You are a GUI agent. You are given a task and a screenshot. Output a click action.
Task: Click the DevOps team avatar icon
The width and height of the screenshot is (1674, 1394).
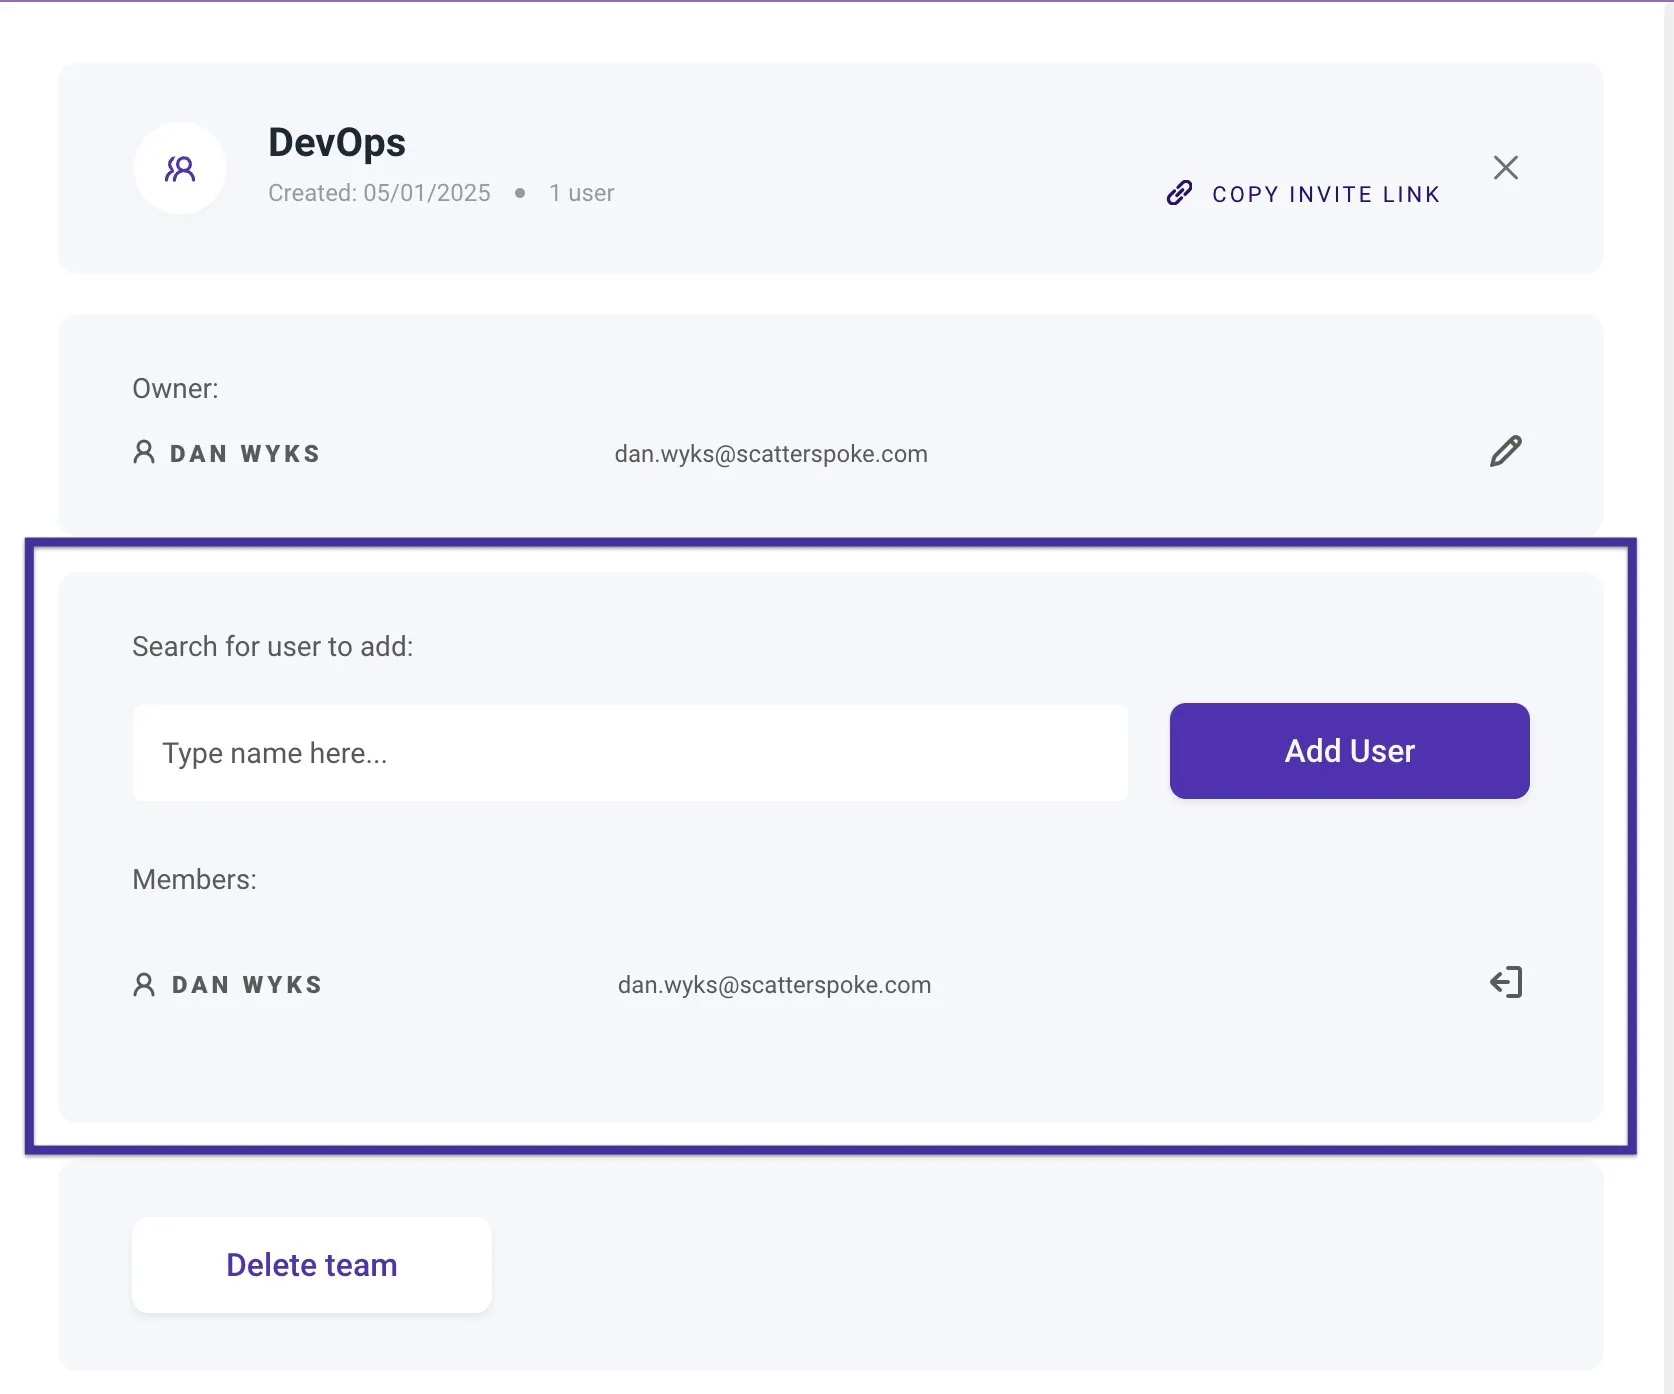coord(180,168)
